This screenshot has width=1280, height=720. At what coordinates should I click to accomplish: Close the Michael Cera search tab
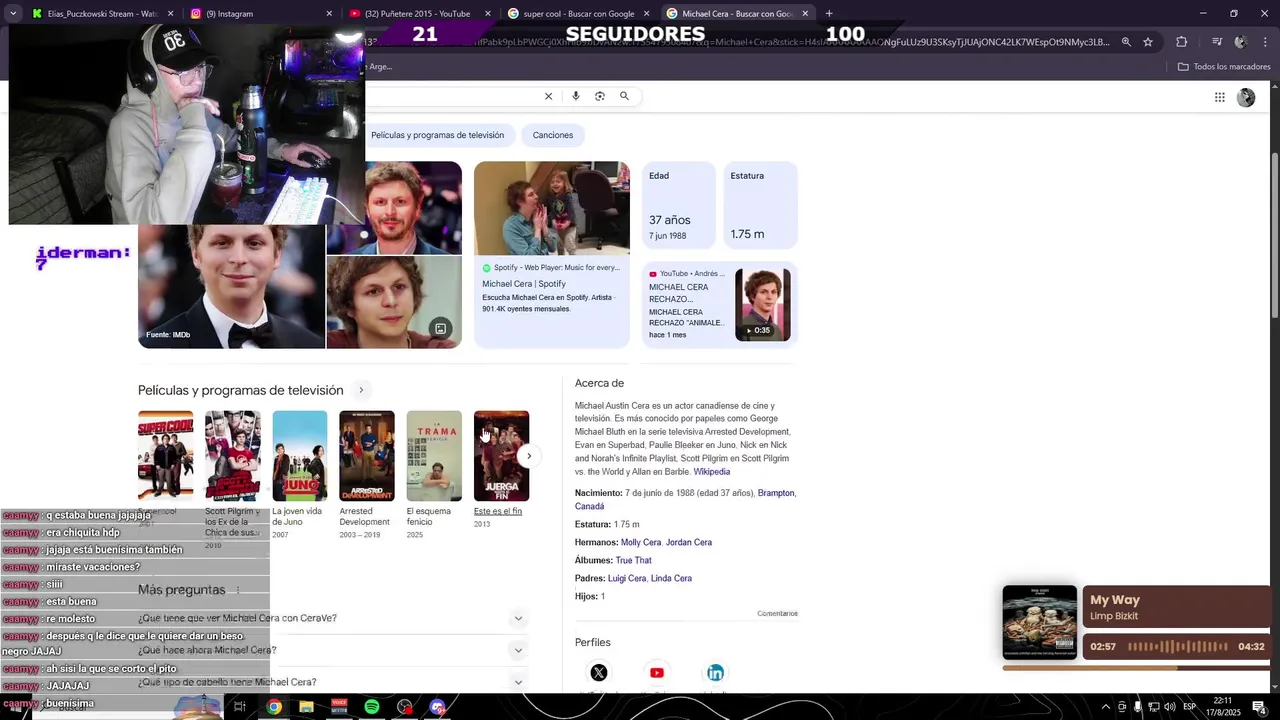tap(805, 13)
